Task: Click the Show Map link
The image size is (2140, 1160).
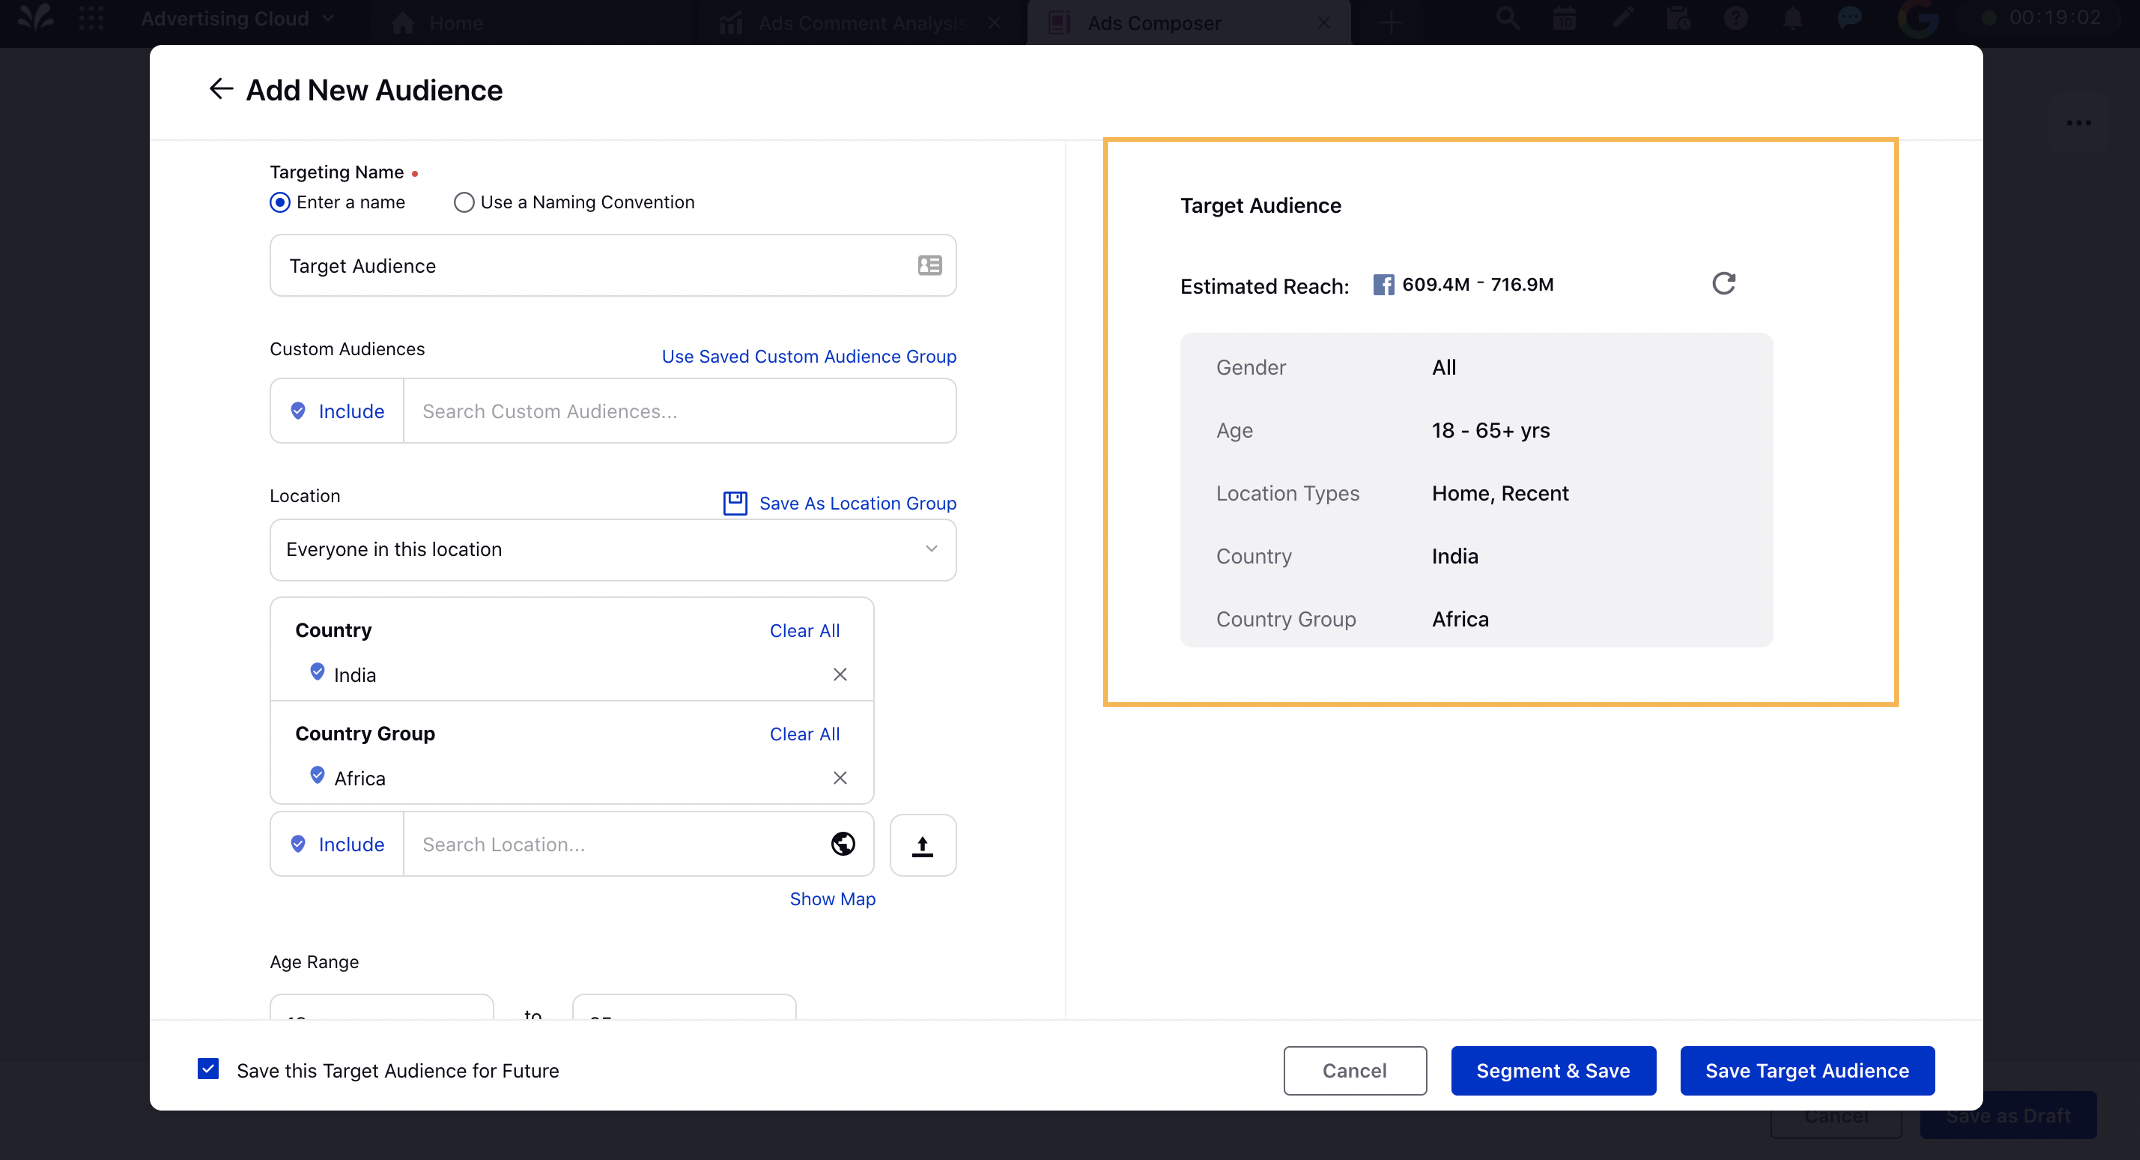Action: pyautogui.click(x=833, y=899)
